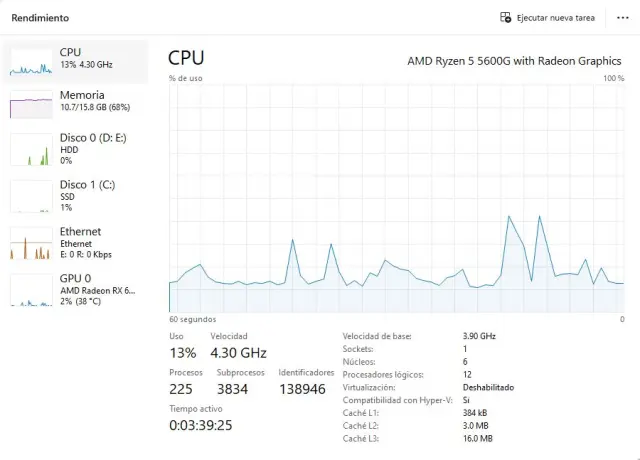This screenshot has width=640, height=460.
Task: Click the Virtualización Deshabilitado status
Action: (488, 387)
